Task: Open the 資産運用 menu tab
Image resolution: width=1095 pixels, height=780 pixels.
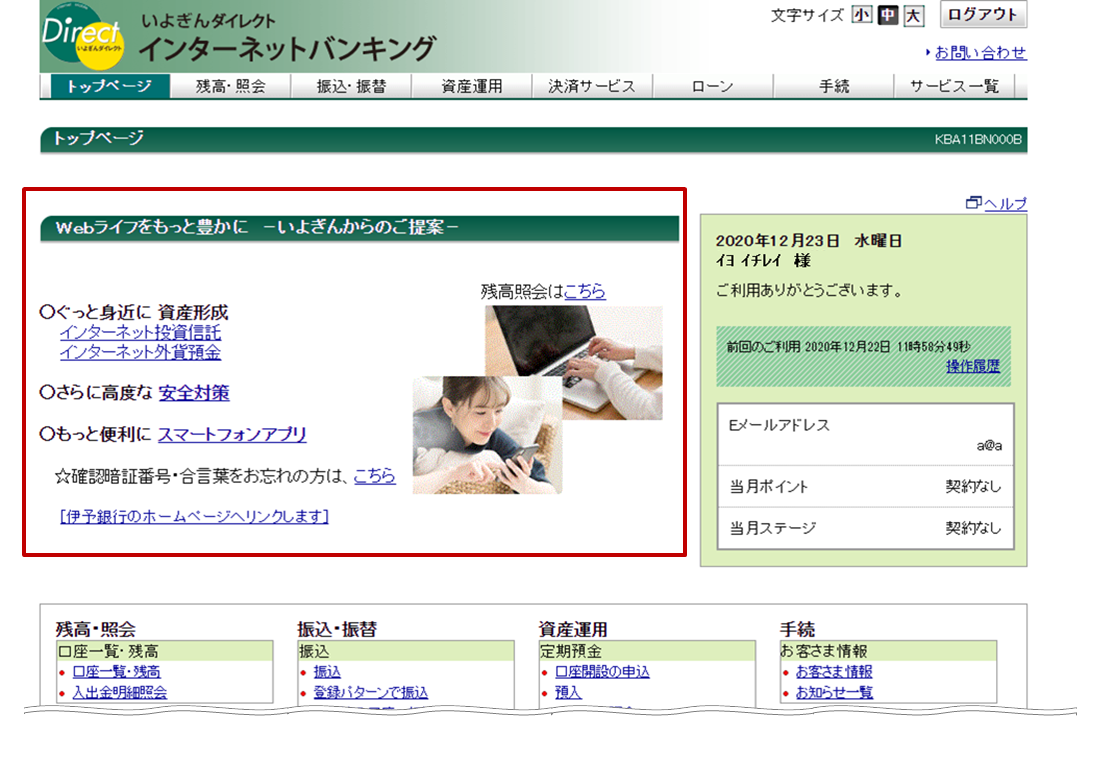Action: point(472,86)
